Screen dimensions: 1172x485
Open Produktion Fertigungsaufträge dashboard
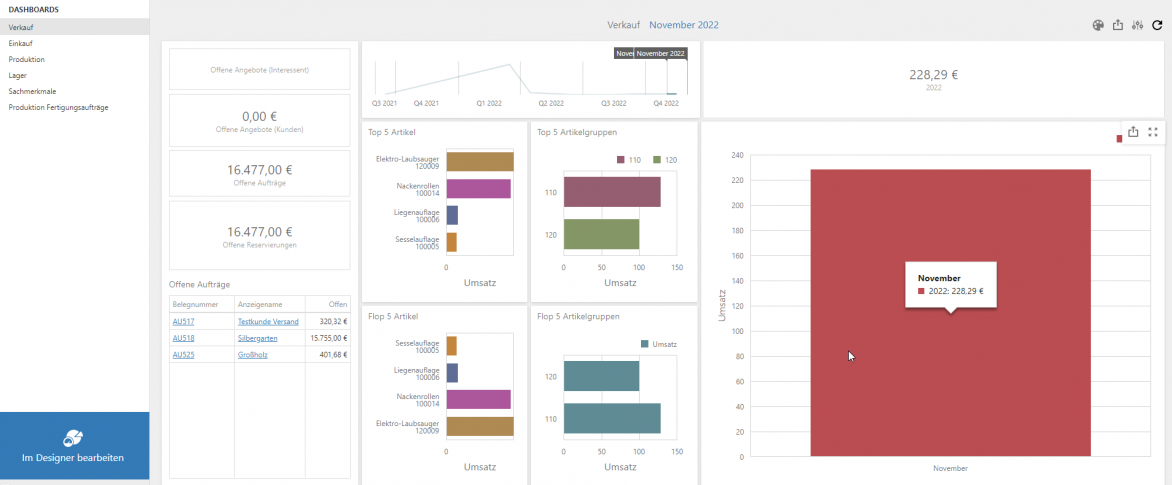pyautogui.click(x=75, y=107)
